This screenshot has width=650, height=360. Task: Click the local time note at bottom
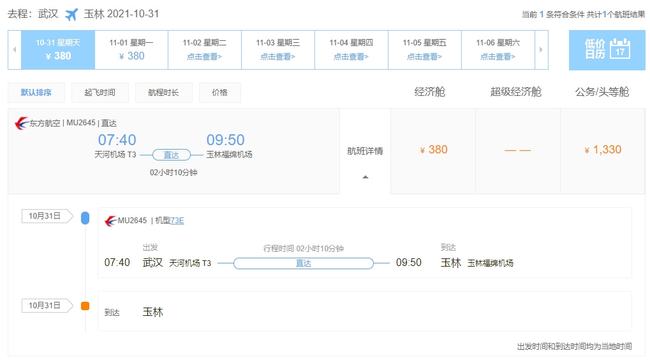point(575,346)
